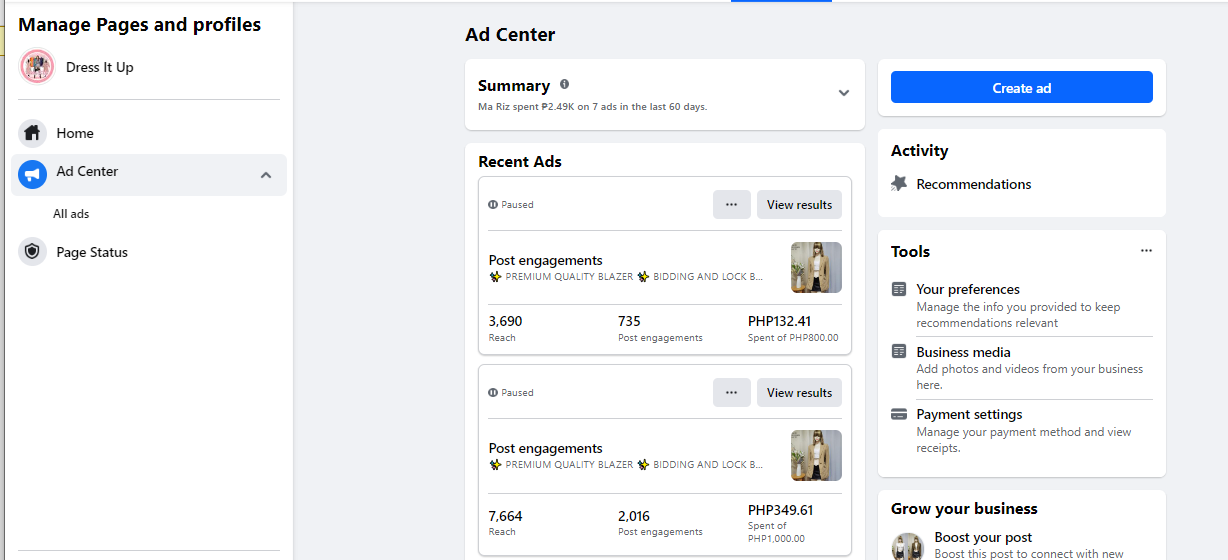Click the Your preferences list icon
The image size is (1228, 560).
coord(899,289)
